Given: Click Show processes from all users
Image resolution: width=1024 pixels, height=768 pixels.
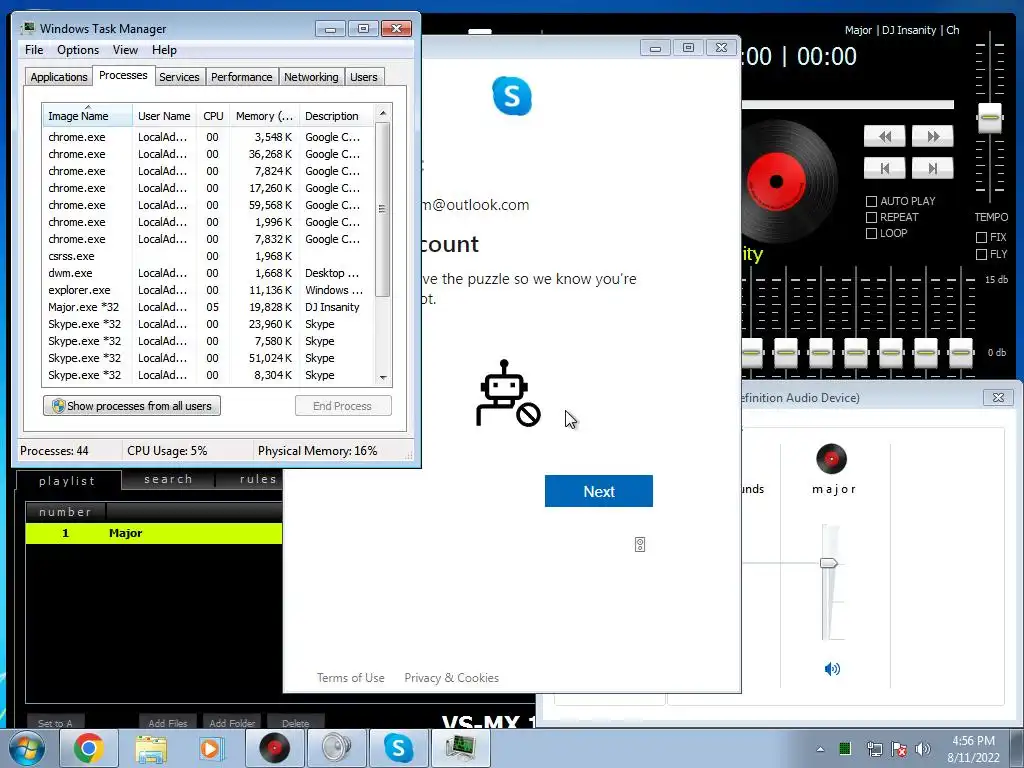Looking at the screenshot, I should pyautogui.click(x=132, y=406).
